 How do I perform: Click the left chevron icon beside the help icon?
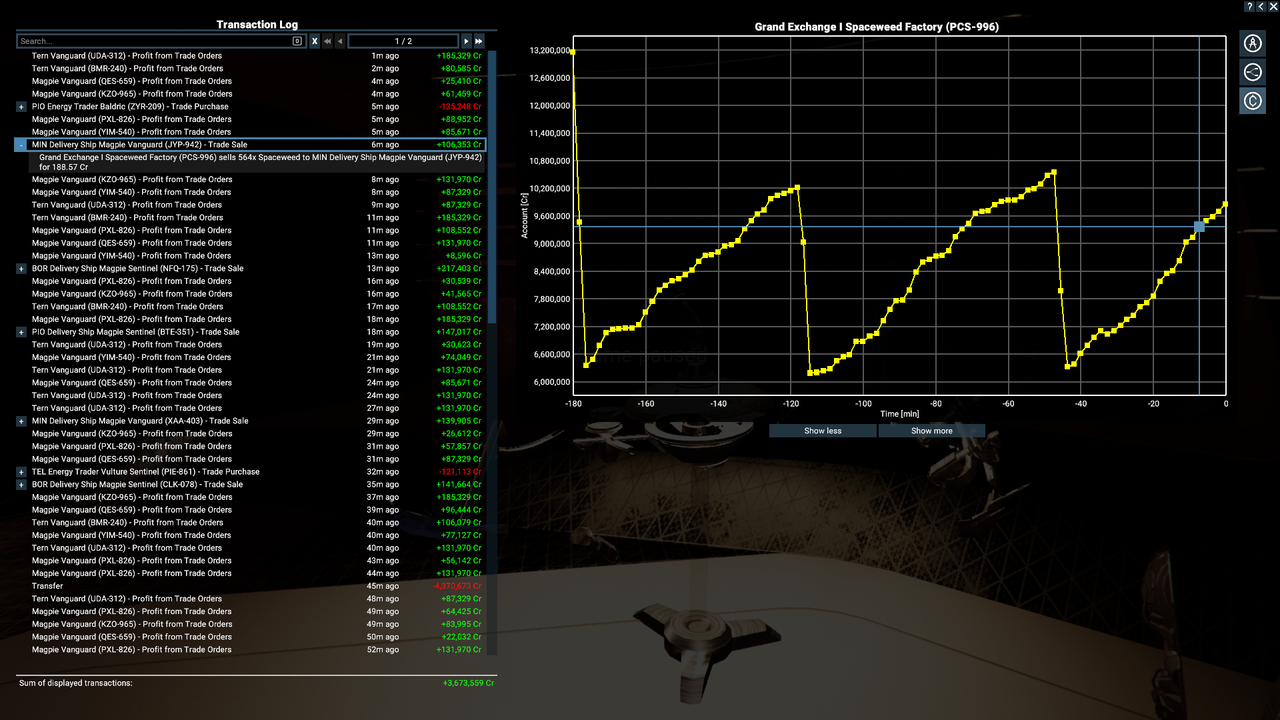point(1259,7)
